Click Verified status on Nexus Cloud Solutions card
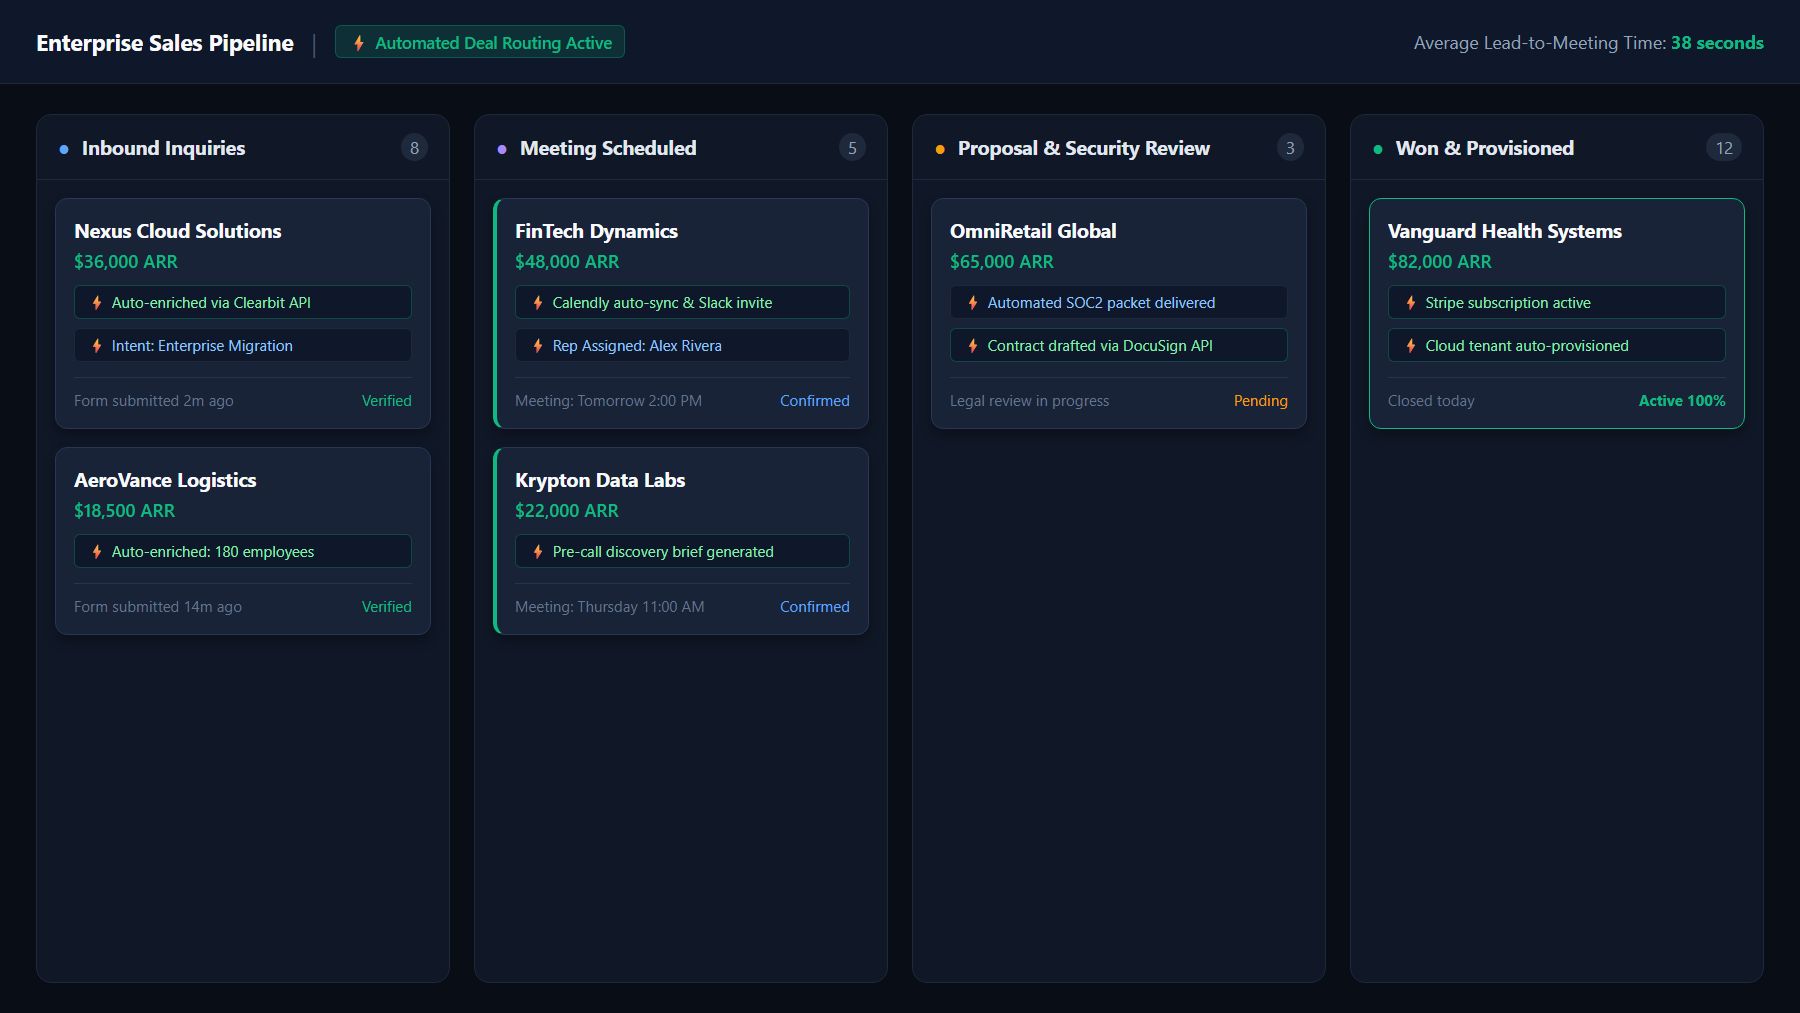The height and width of the screenshot is (1013, 1800). pos(386,400)
